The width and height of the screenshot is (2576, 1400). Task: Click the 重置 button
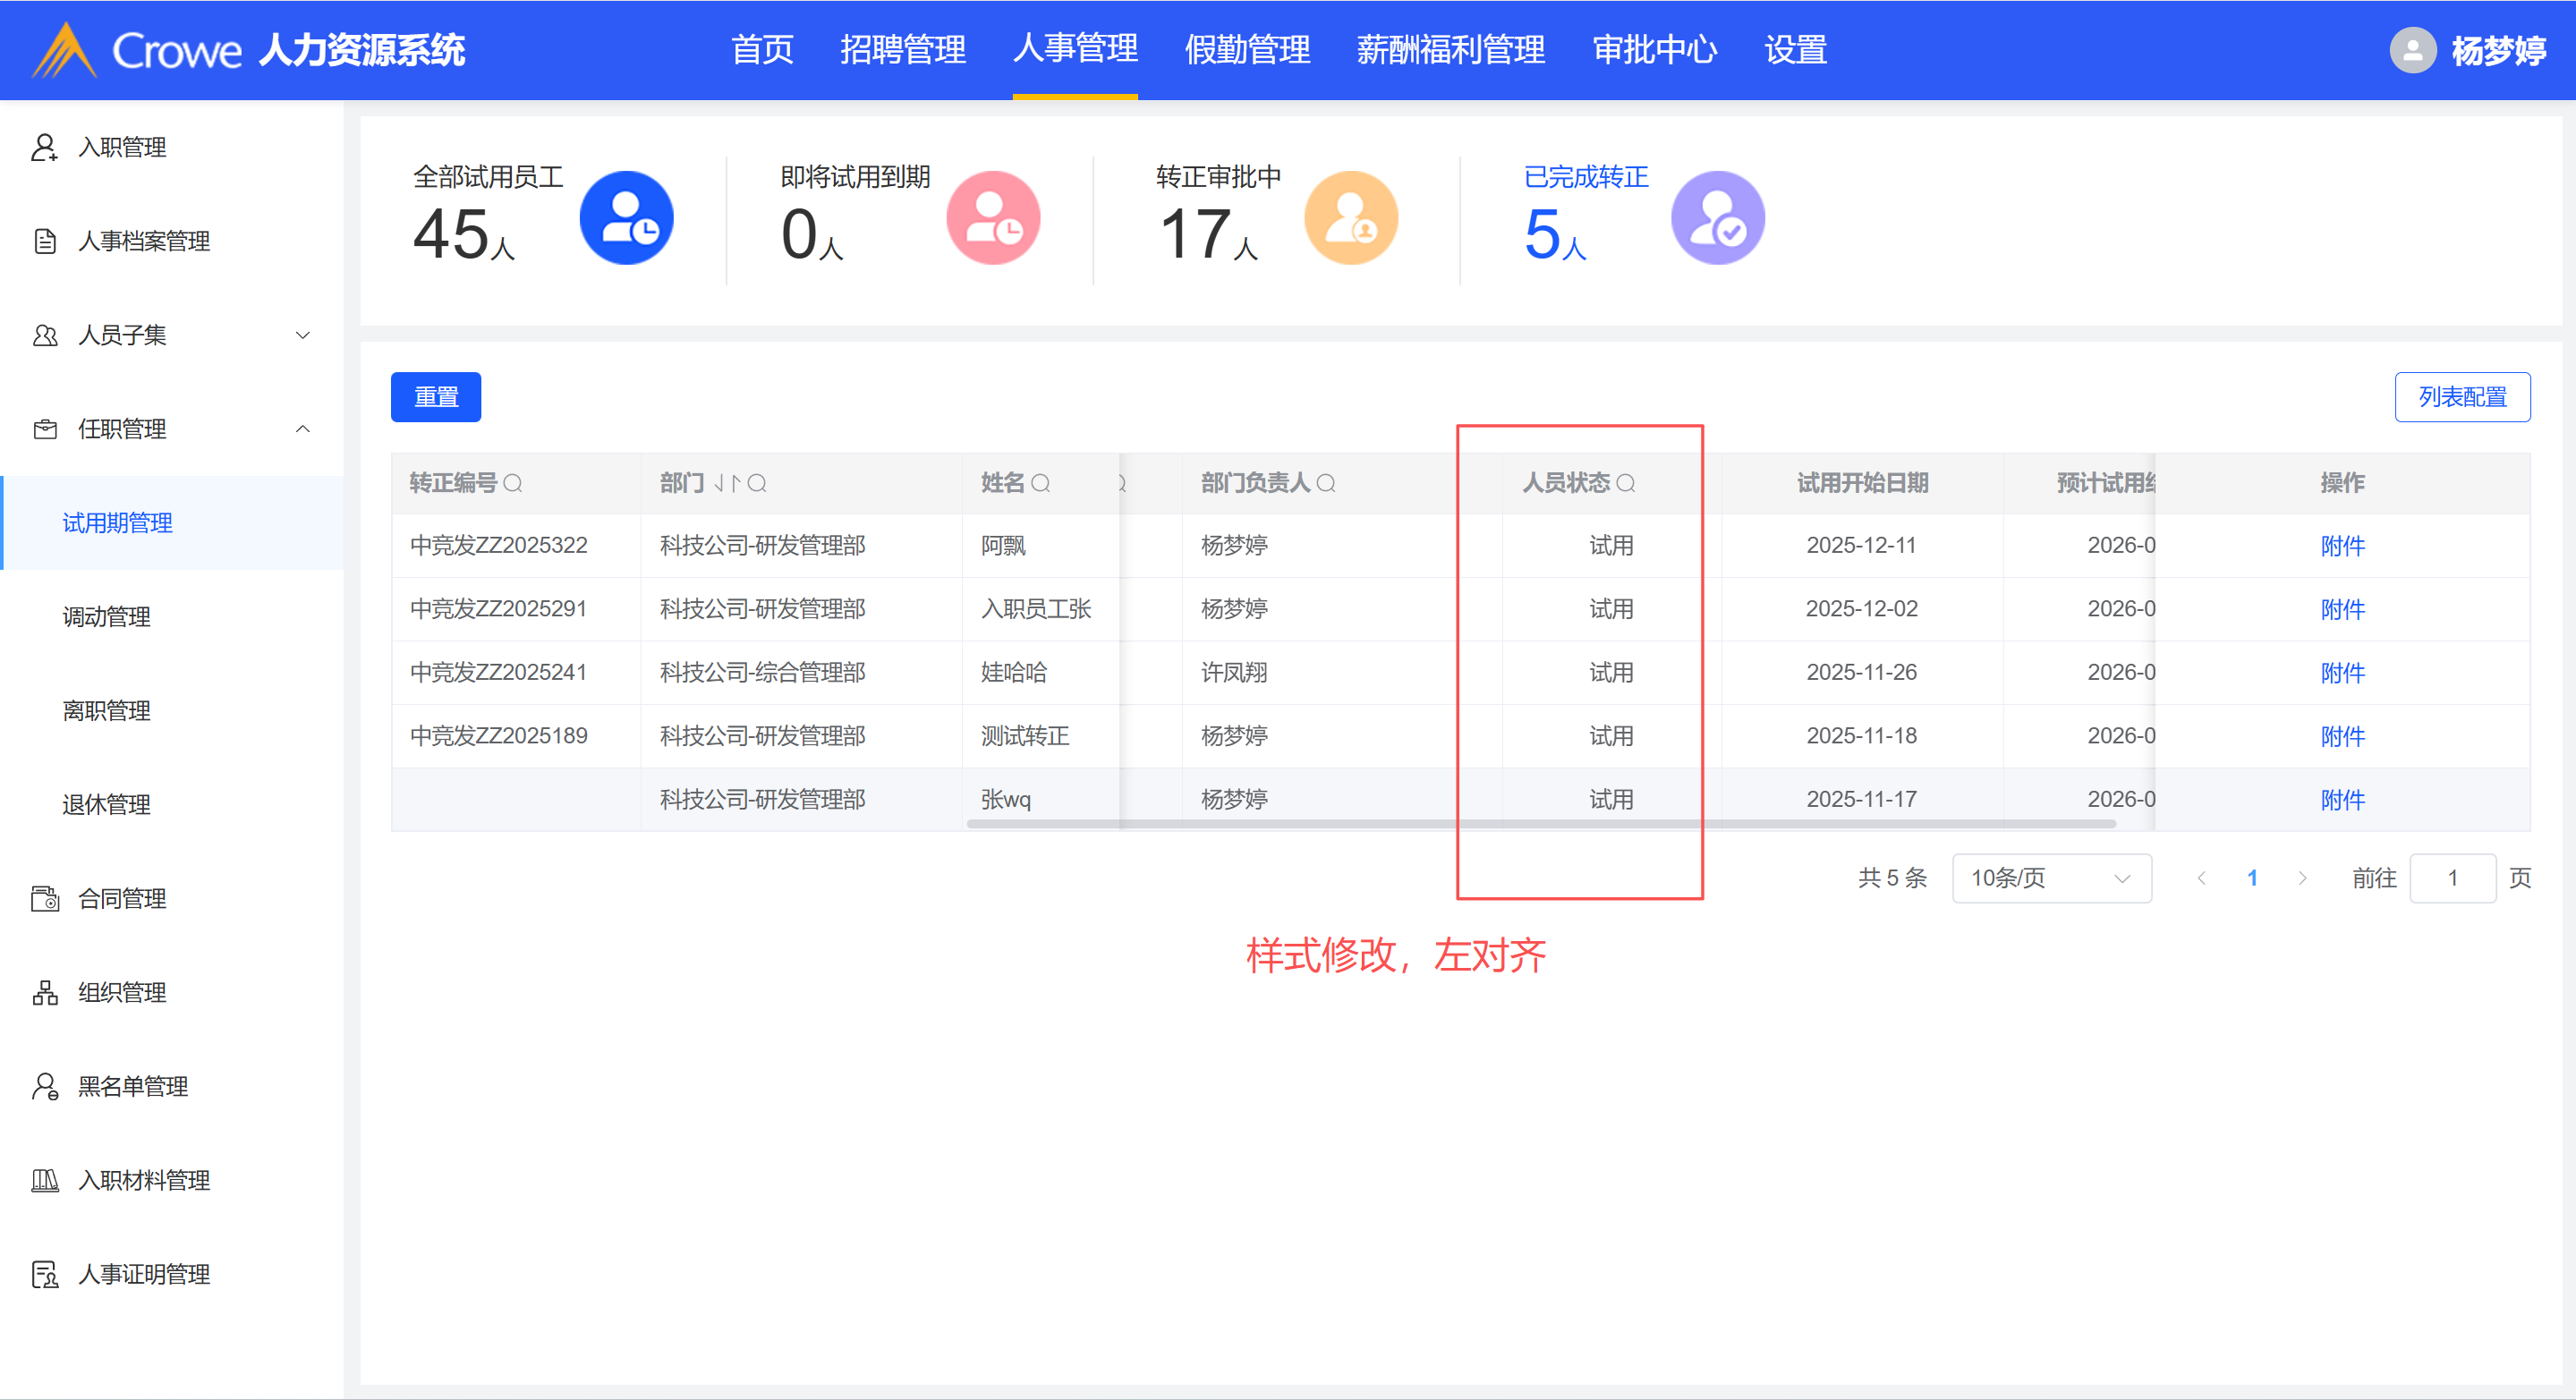436,397
